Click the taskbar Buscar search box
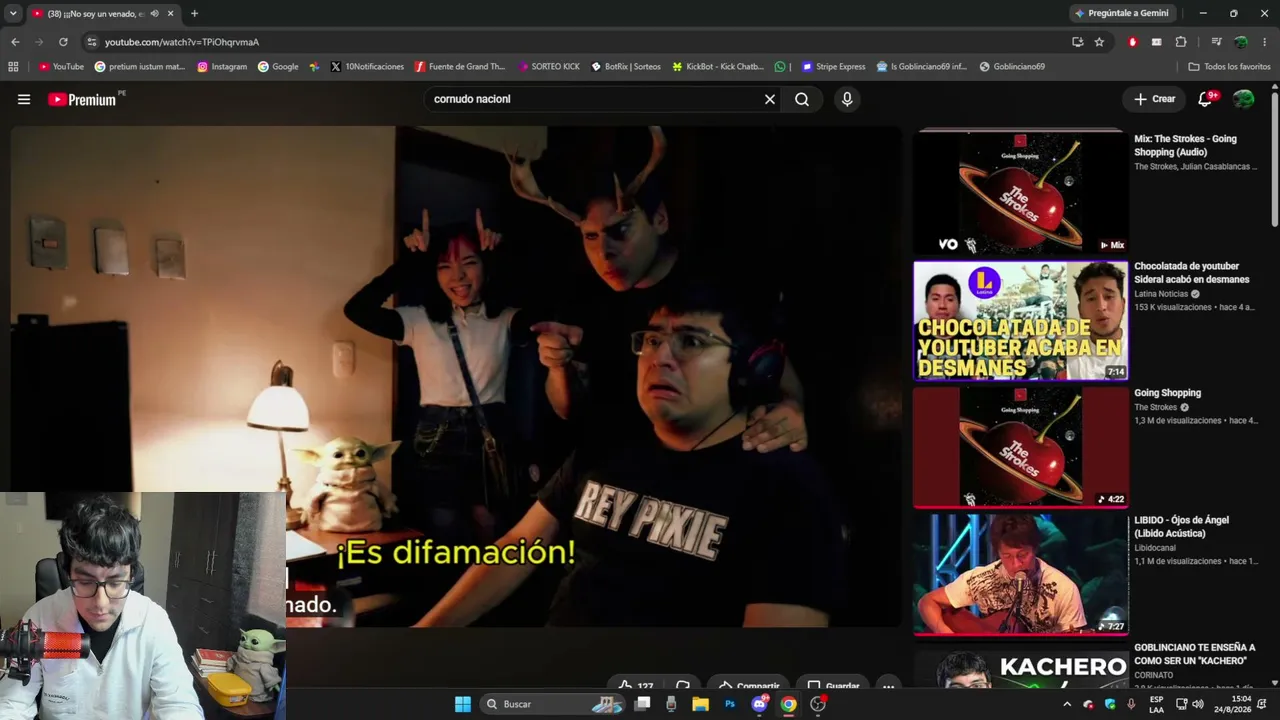The width and height of the screenshot is (1280, 720). [x=553, y=704]
